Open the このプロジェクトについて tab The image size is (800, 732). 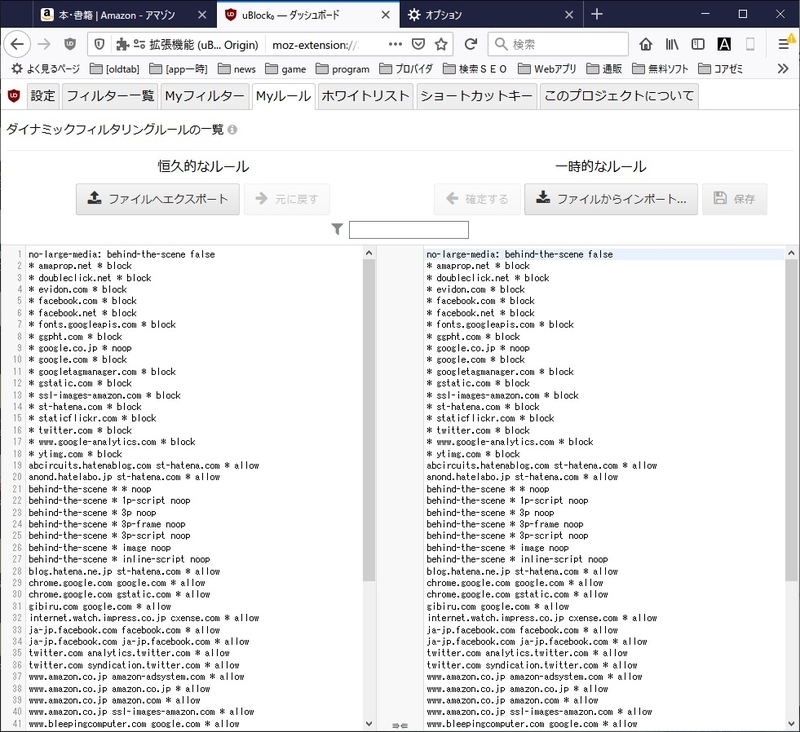619,96
